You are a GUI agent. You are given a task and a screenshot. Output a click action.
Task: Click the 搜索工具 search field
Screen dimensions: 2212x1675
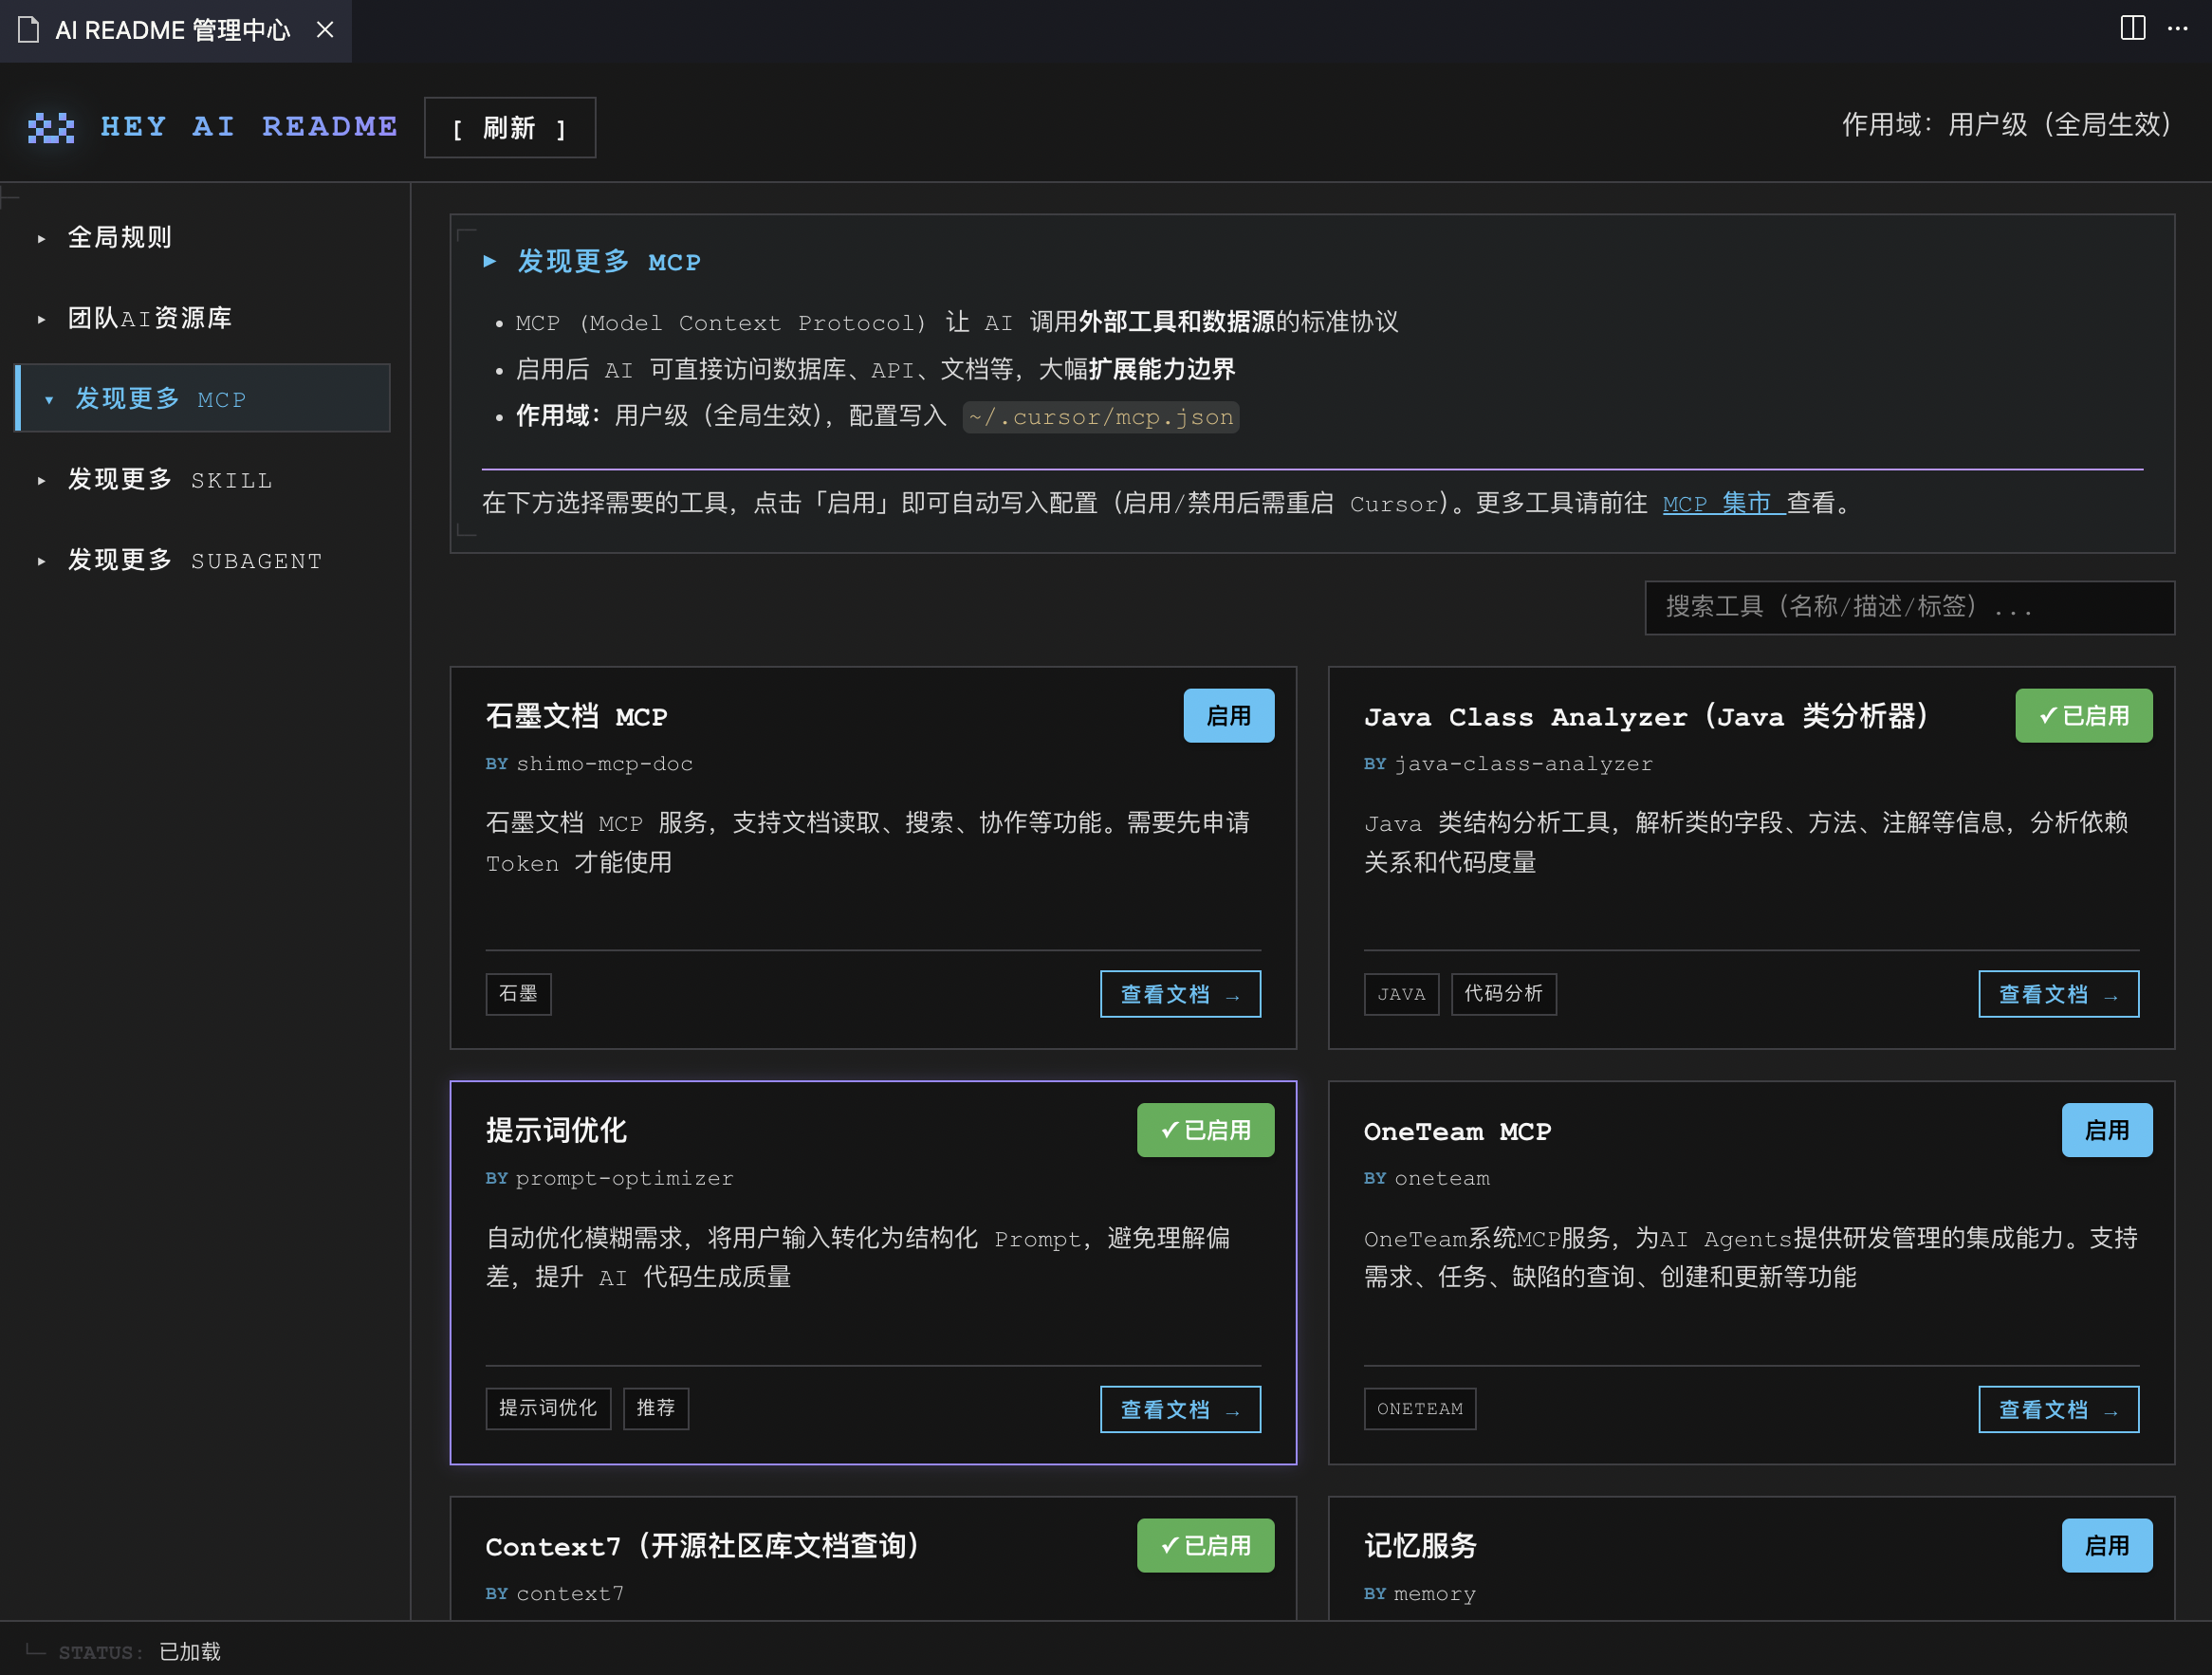(x=1909, y=608)
